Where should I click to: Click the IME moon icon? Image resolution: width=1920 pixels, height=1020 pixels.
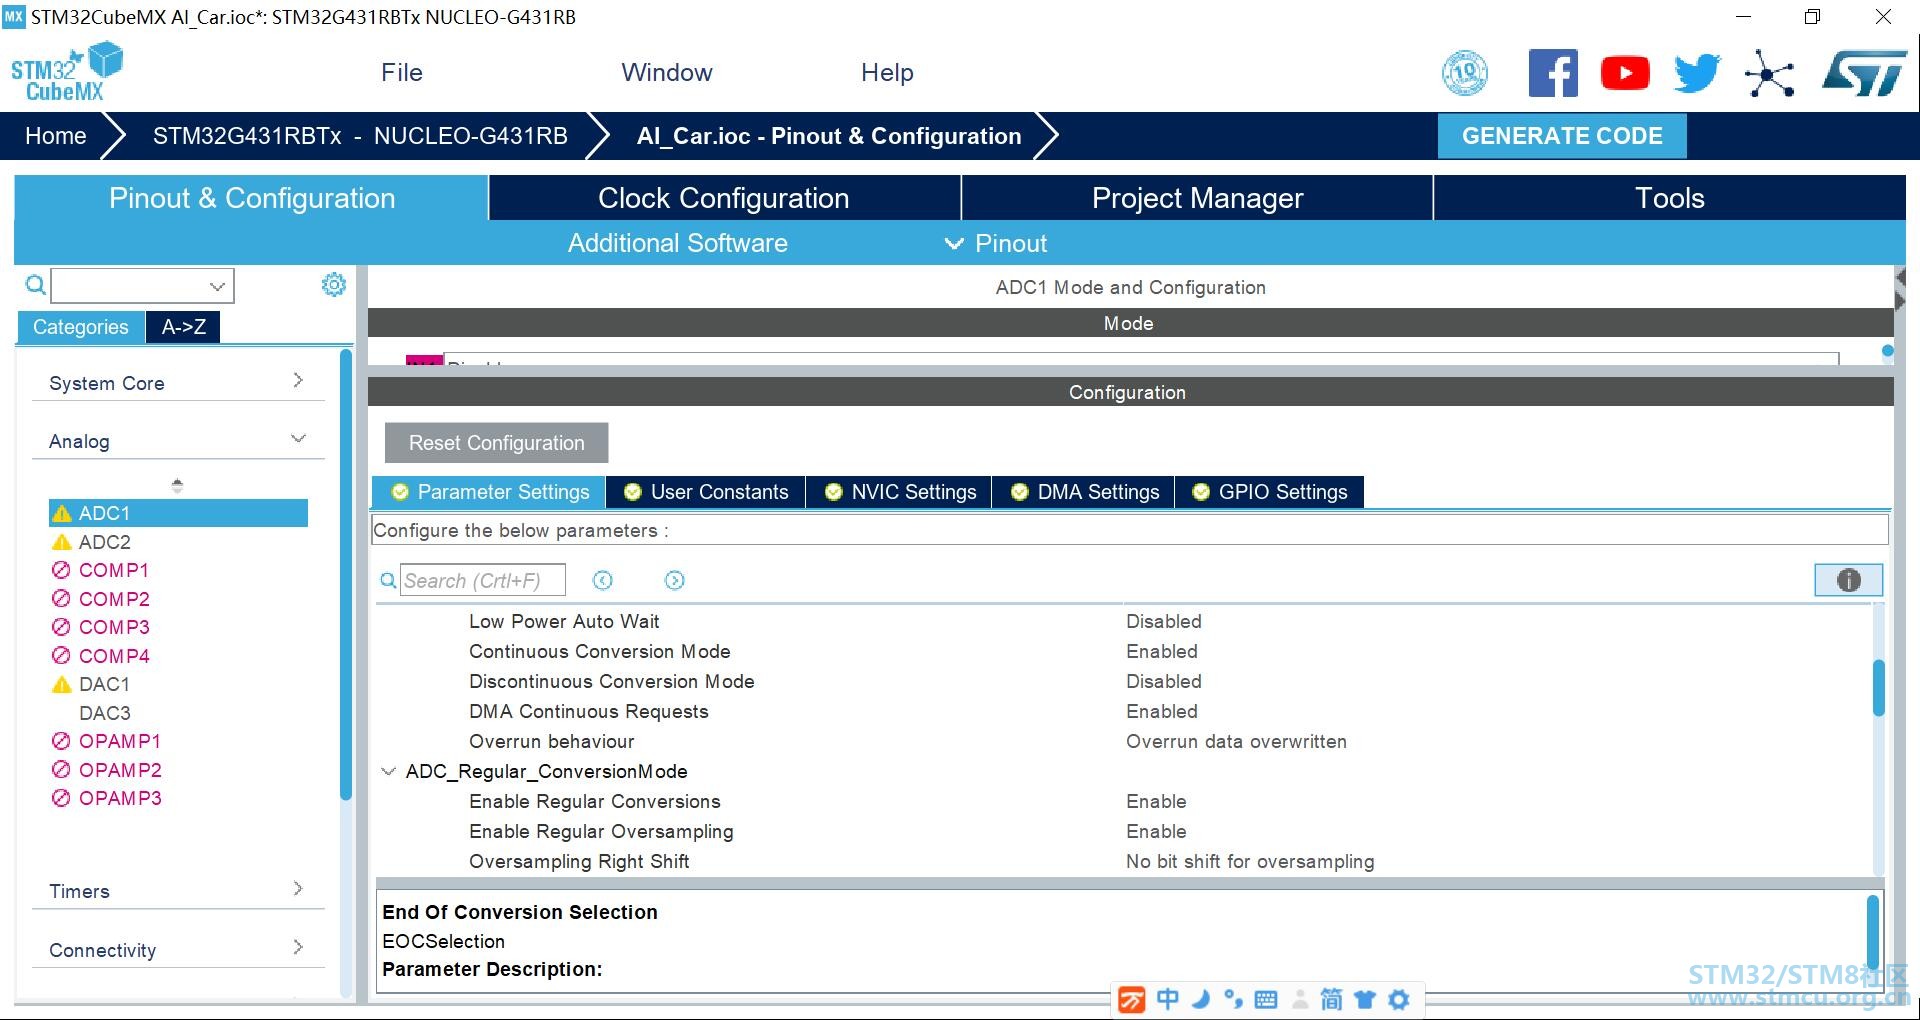(x=1201, y=999)
